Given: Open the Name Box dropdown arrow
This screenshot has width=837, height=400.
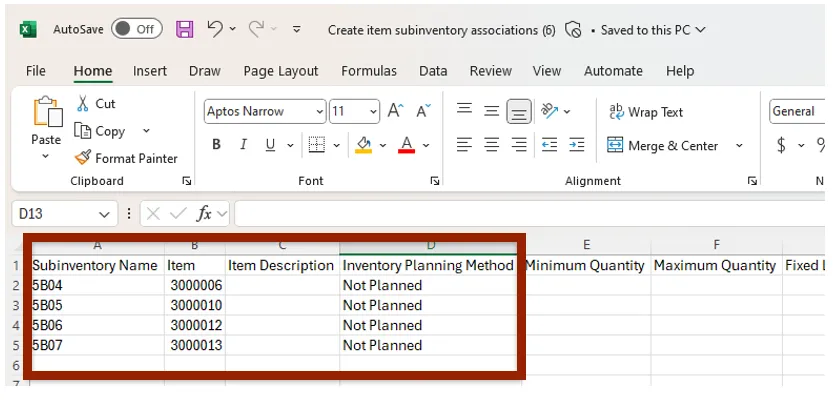Looking at the screenshot, I should click(x=105, y=214).
